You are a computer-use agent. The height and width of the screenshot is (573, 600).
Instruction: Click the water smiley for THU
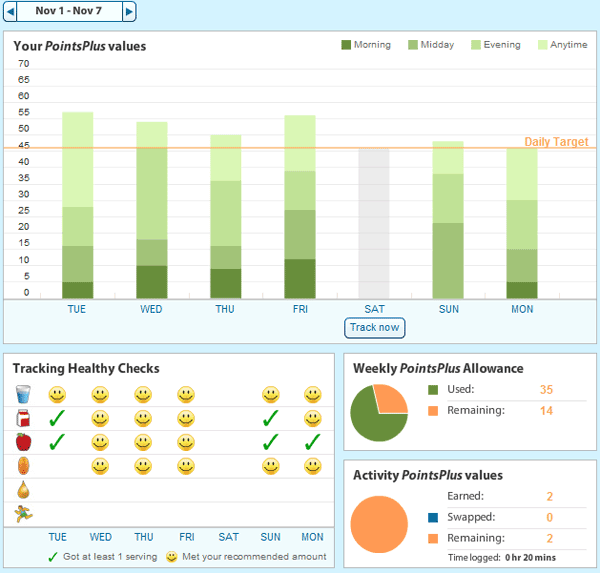click(143, 395)
